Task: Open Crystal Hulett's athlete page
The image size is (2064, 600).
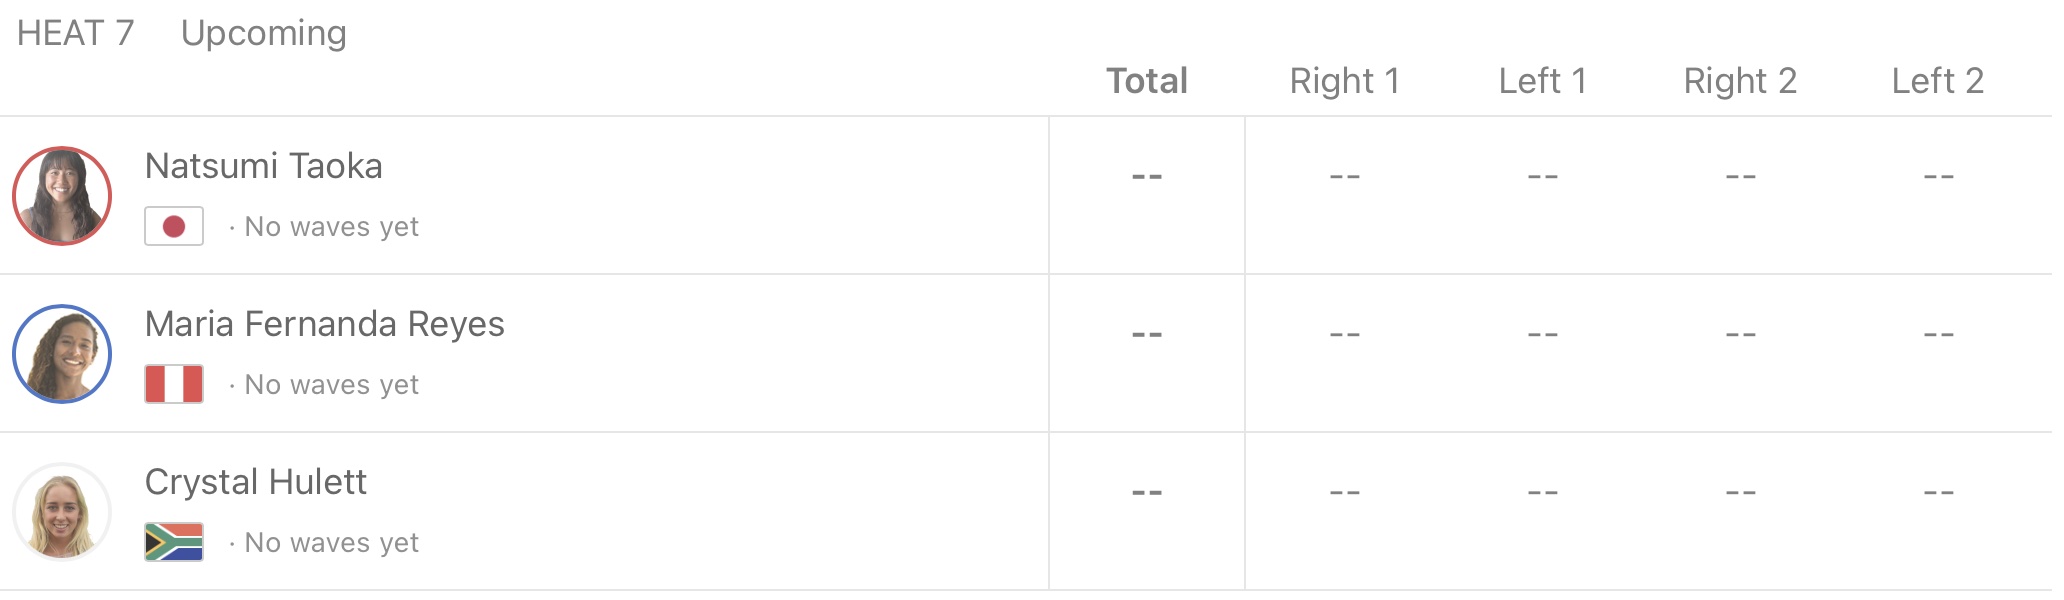Action: pyautogui.click(x=255, y=482)
